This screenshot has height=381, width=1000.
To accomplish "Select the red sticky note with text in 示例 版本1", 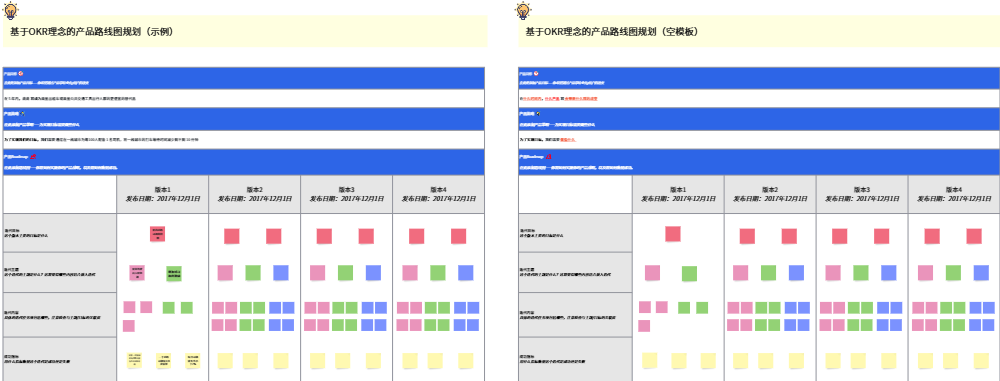I will tap(158, 234).
